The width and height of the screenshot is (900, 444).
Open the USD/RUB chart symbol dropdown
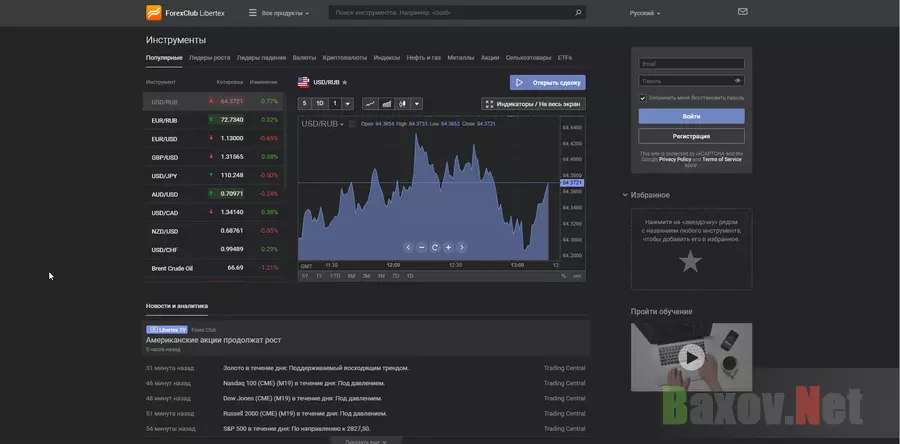323,124
